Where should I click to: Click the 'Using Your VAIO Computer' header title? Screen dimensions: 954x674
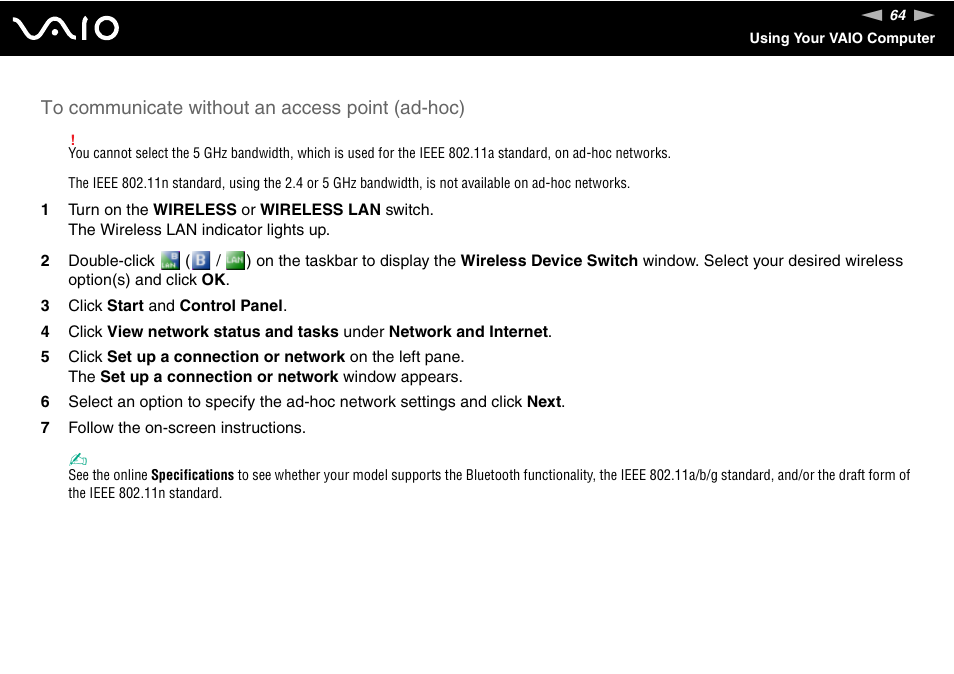842,38
